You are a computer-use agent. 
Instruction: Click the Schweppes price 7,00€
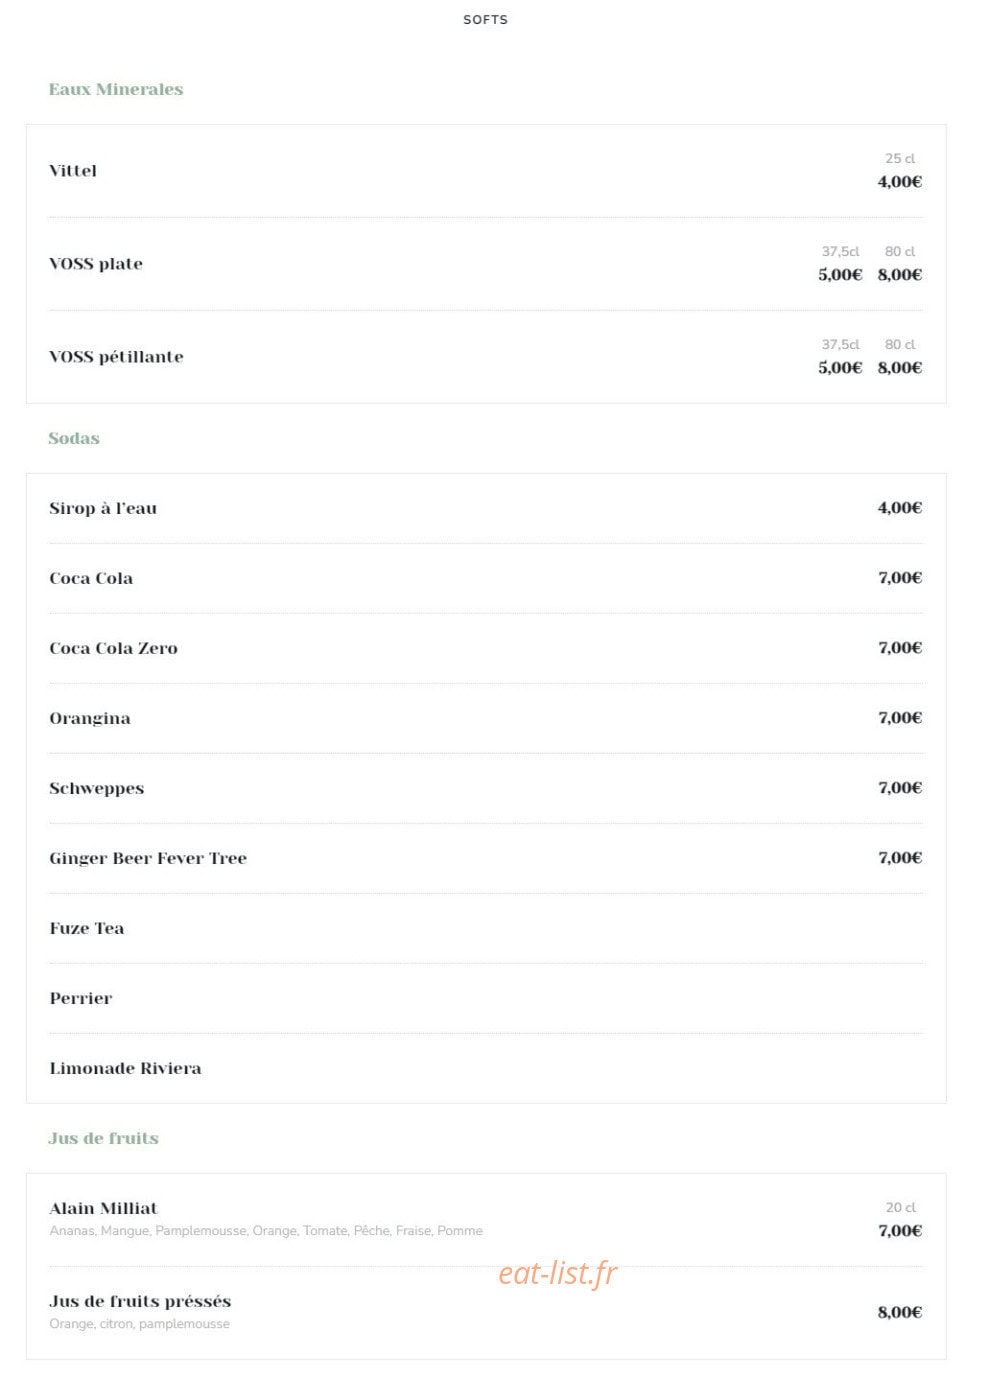click(900, 787)
